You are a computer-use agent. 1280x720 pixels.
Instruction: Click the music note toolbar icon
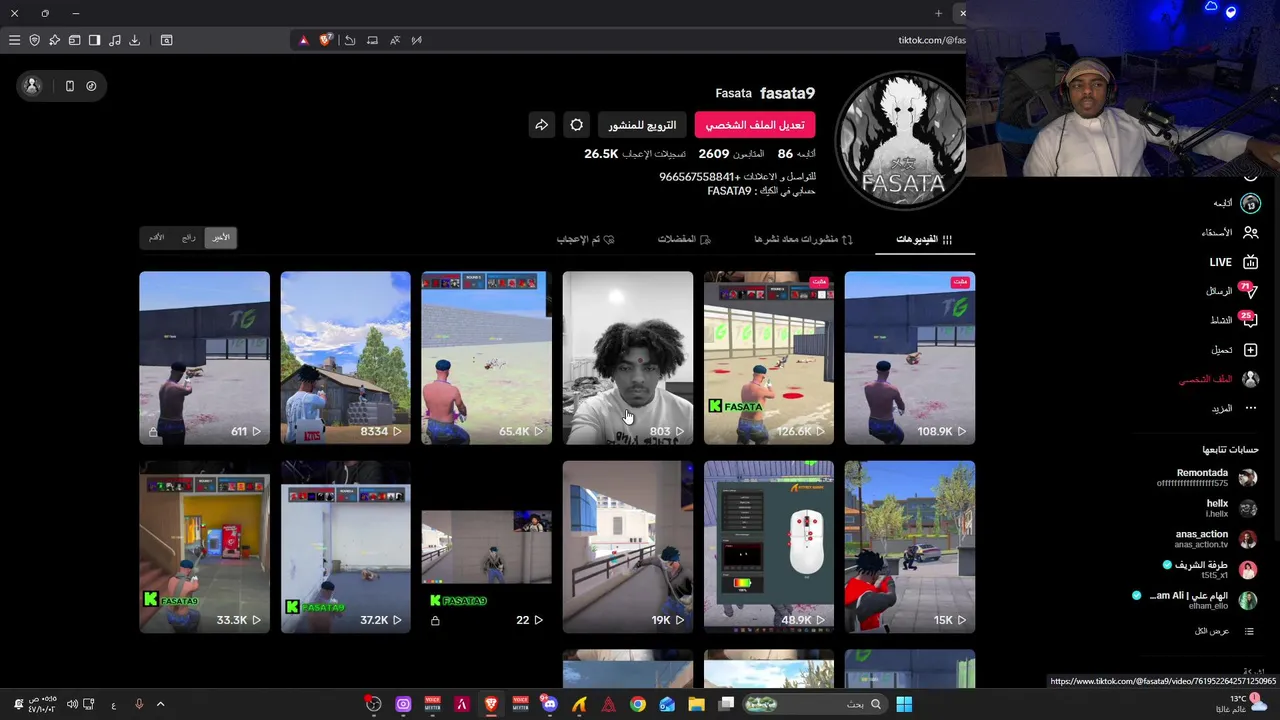pos(114,40)
